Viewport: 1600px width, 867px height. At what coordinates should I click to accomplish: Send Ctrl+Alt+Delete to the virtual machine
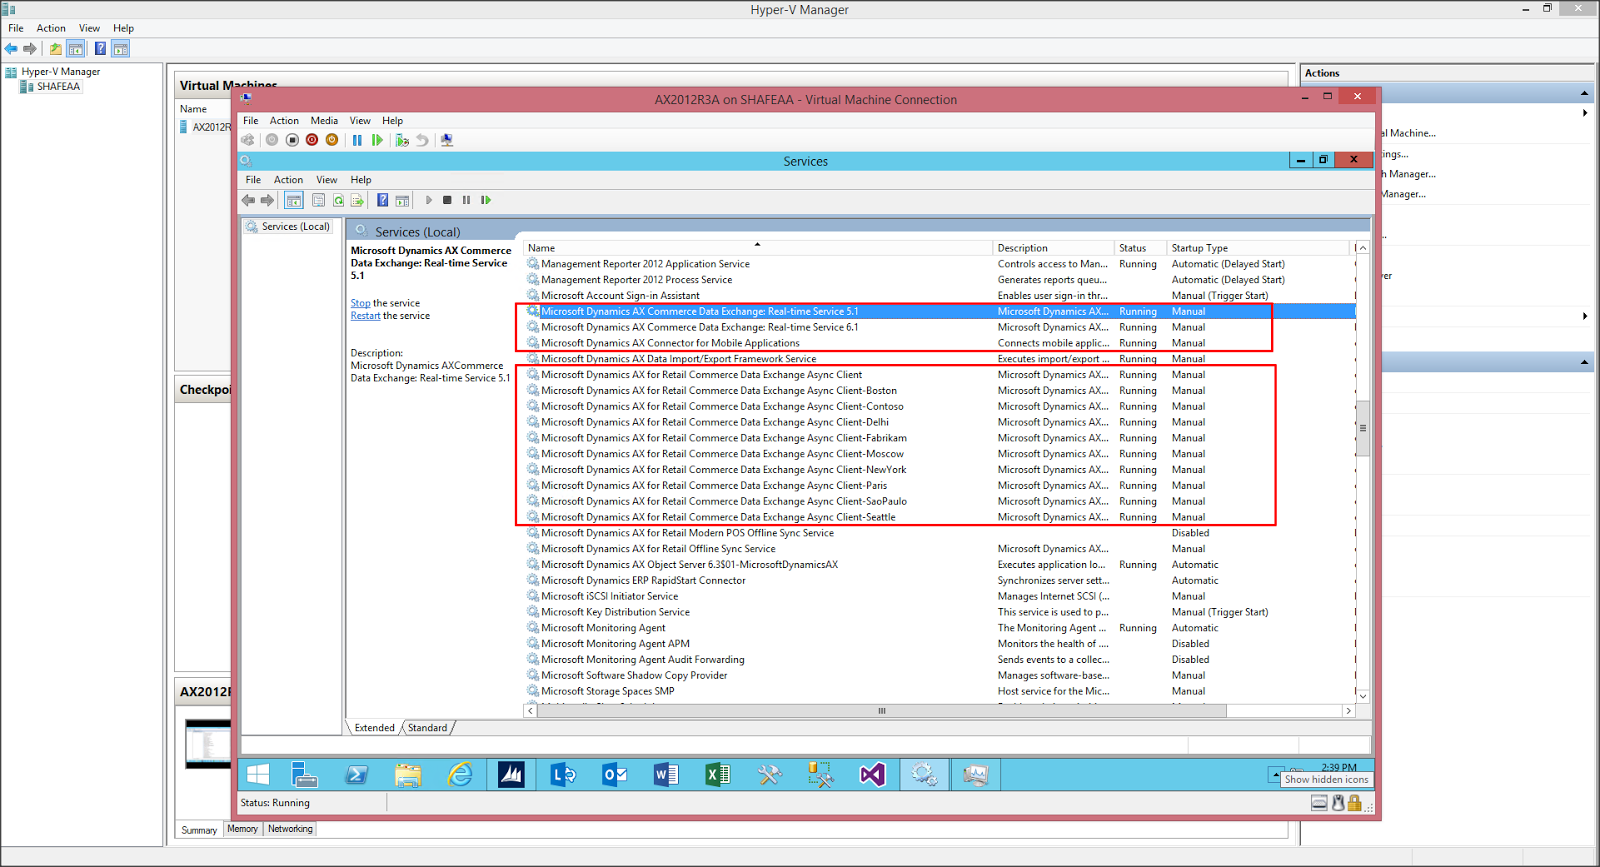248,140
